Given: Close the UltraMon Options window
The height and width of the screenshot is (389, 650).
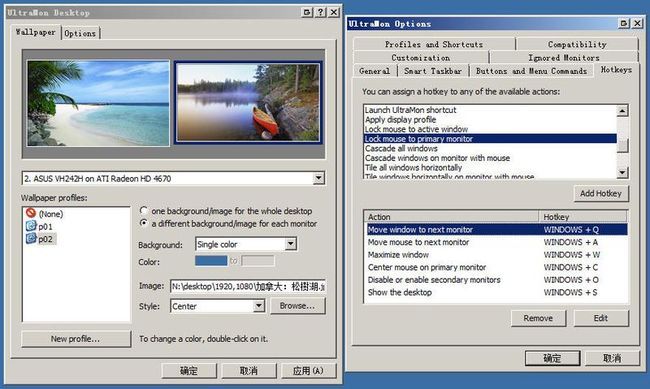Looking at the screenshot, I should click(638, 23).
